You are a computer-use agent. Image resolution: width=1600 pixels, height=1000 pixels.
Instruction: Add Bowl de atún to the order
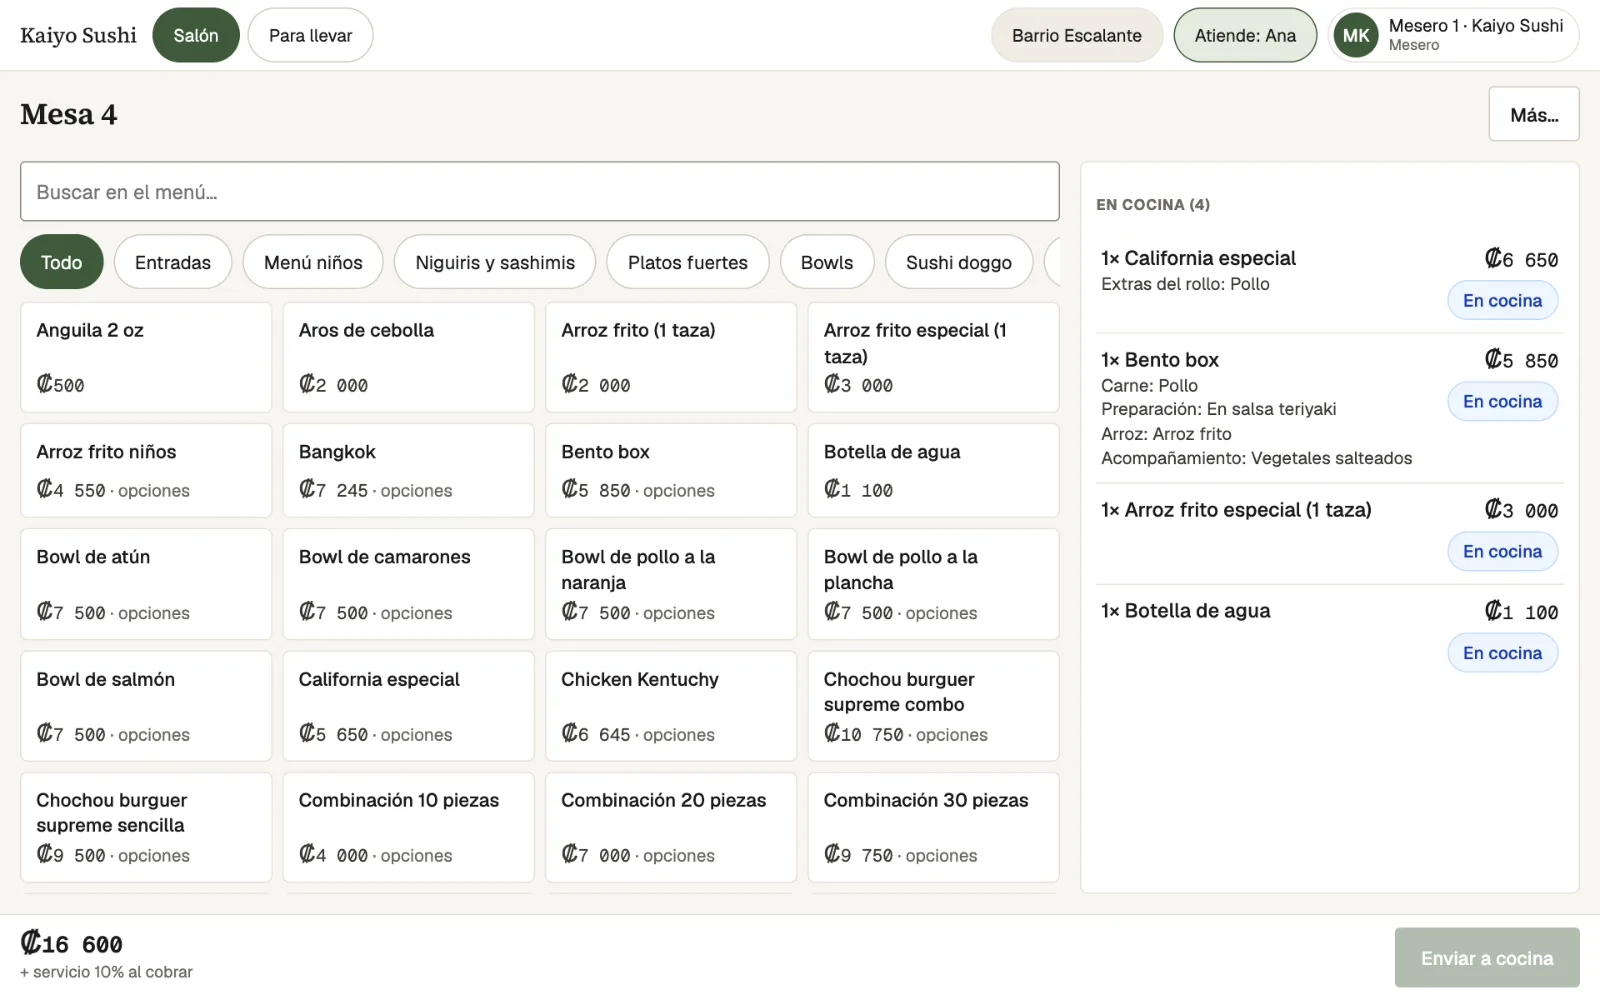[146, 584]
